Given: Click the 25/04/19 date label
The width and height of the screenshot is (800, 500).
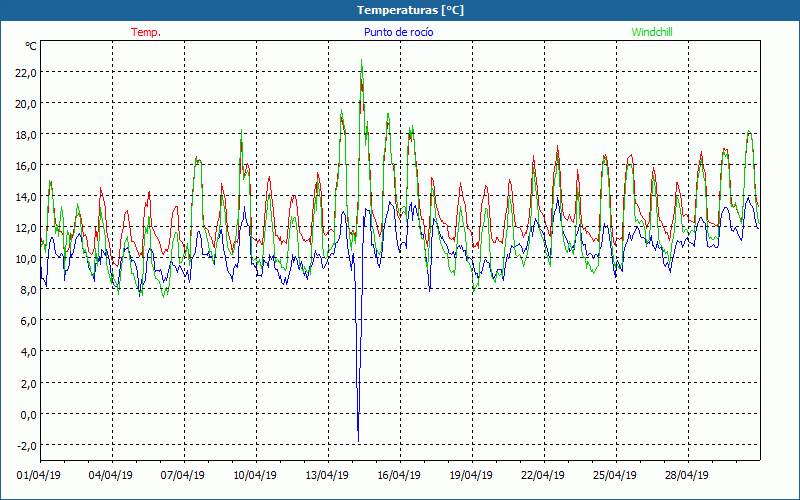Looking at the screenshot, I should tap(615, 475).
